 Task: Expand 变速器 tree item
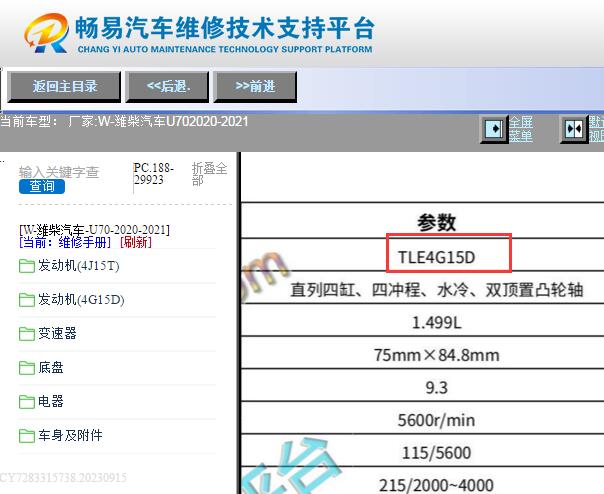57,334
